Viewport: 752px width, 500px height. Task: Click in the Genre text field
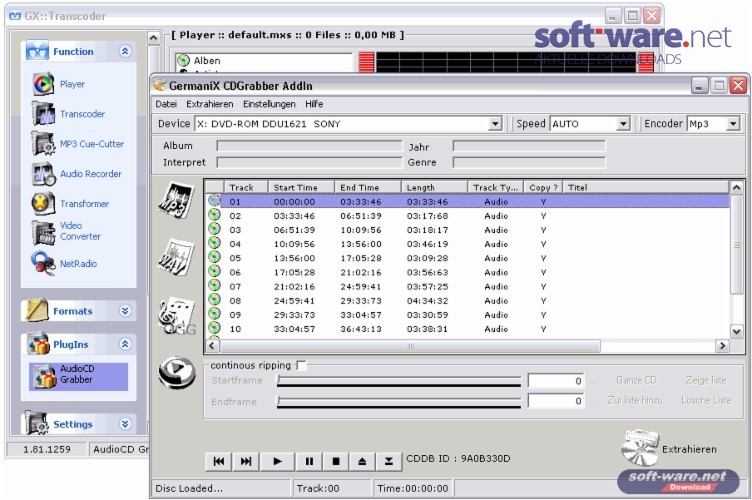[x=529, y=163]
